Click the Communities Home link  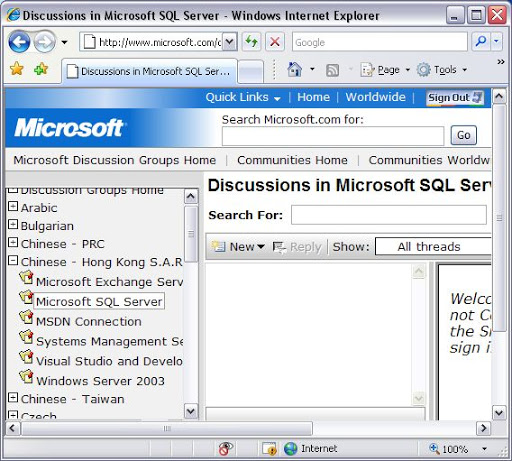292,160
